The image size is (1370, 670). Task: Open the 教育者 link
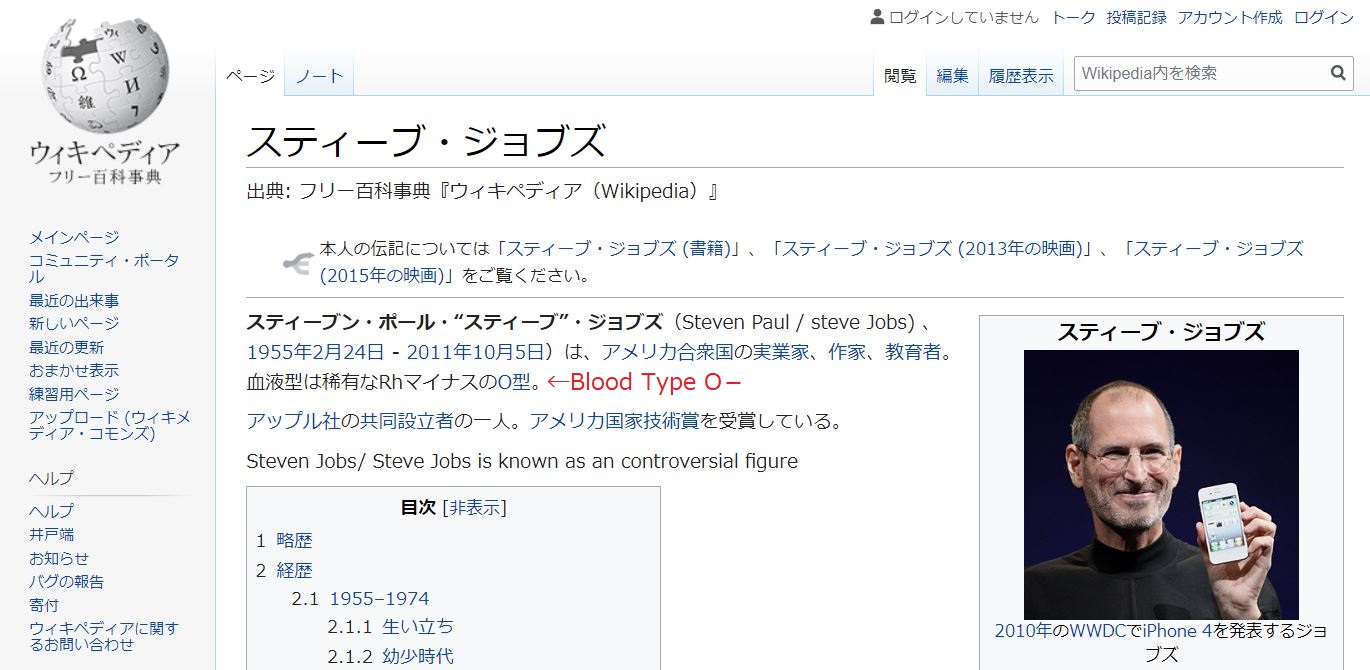[913, 352]
